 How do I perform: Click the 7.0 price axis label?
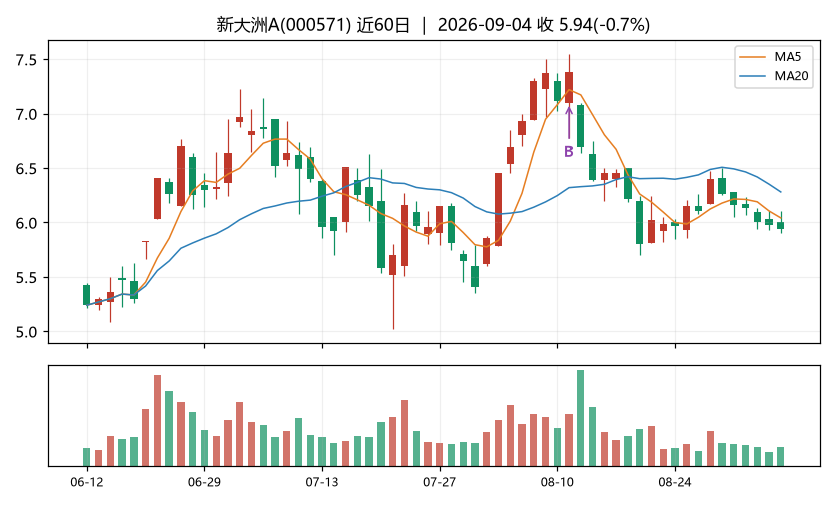tap(26, 114)
